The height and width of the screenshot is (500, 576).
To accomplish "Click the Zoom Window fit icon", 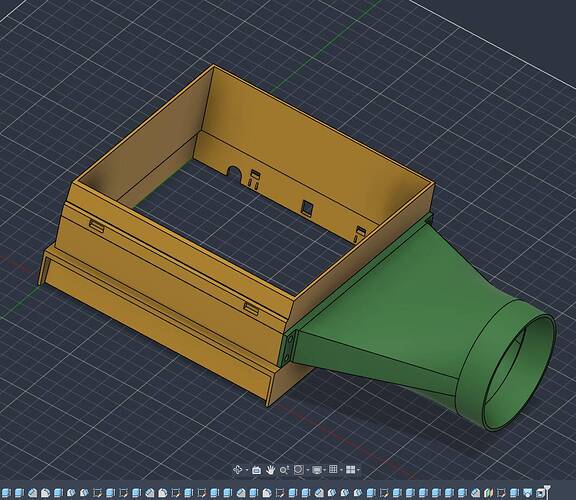I will 299,470.
